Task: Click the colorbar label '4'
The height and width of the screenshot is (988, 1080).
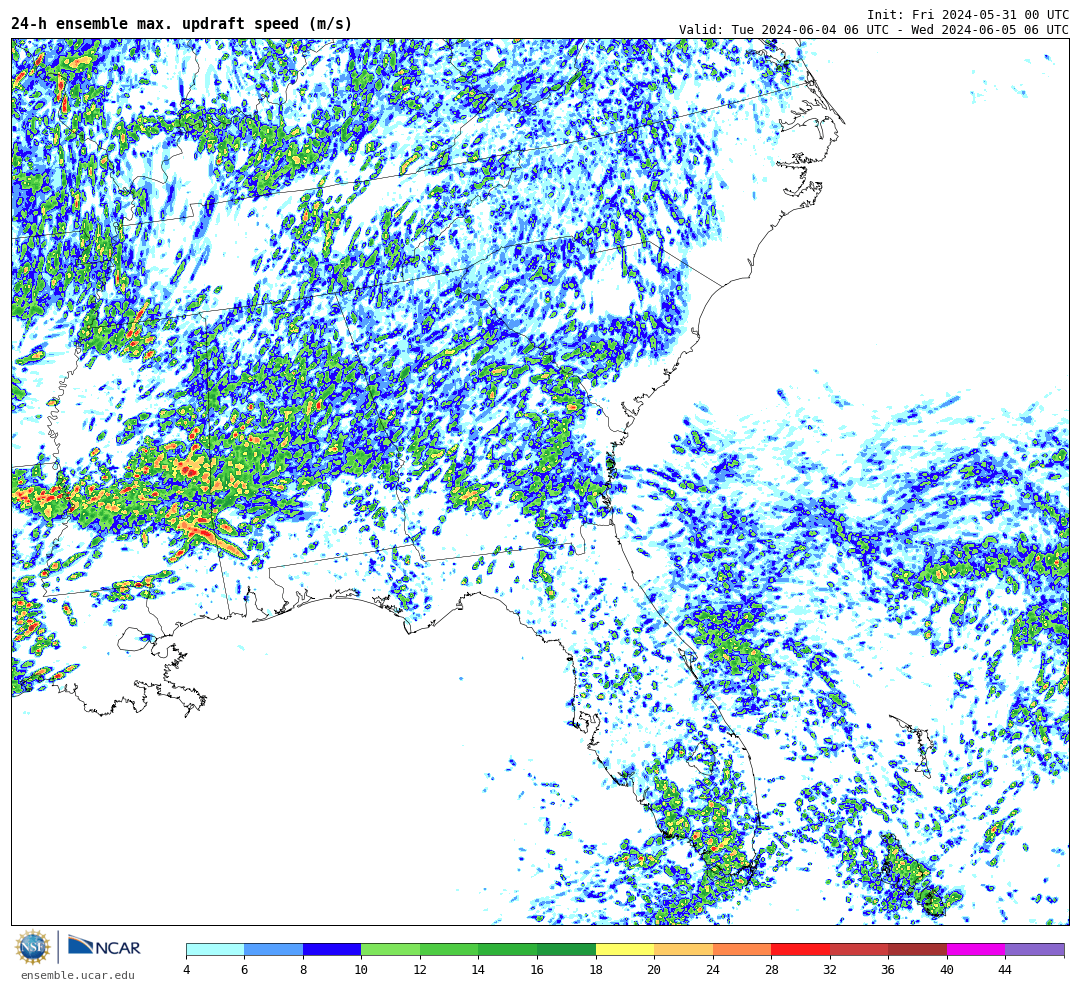Action: point(186,969)
